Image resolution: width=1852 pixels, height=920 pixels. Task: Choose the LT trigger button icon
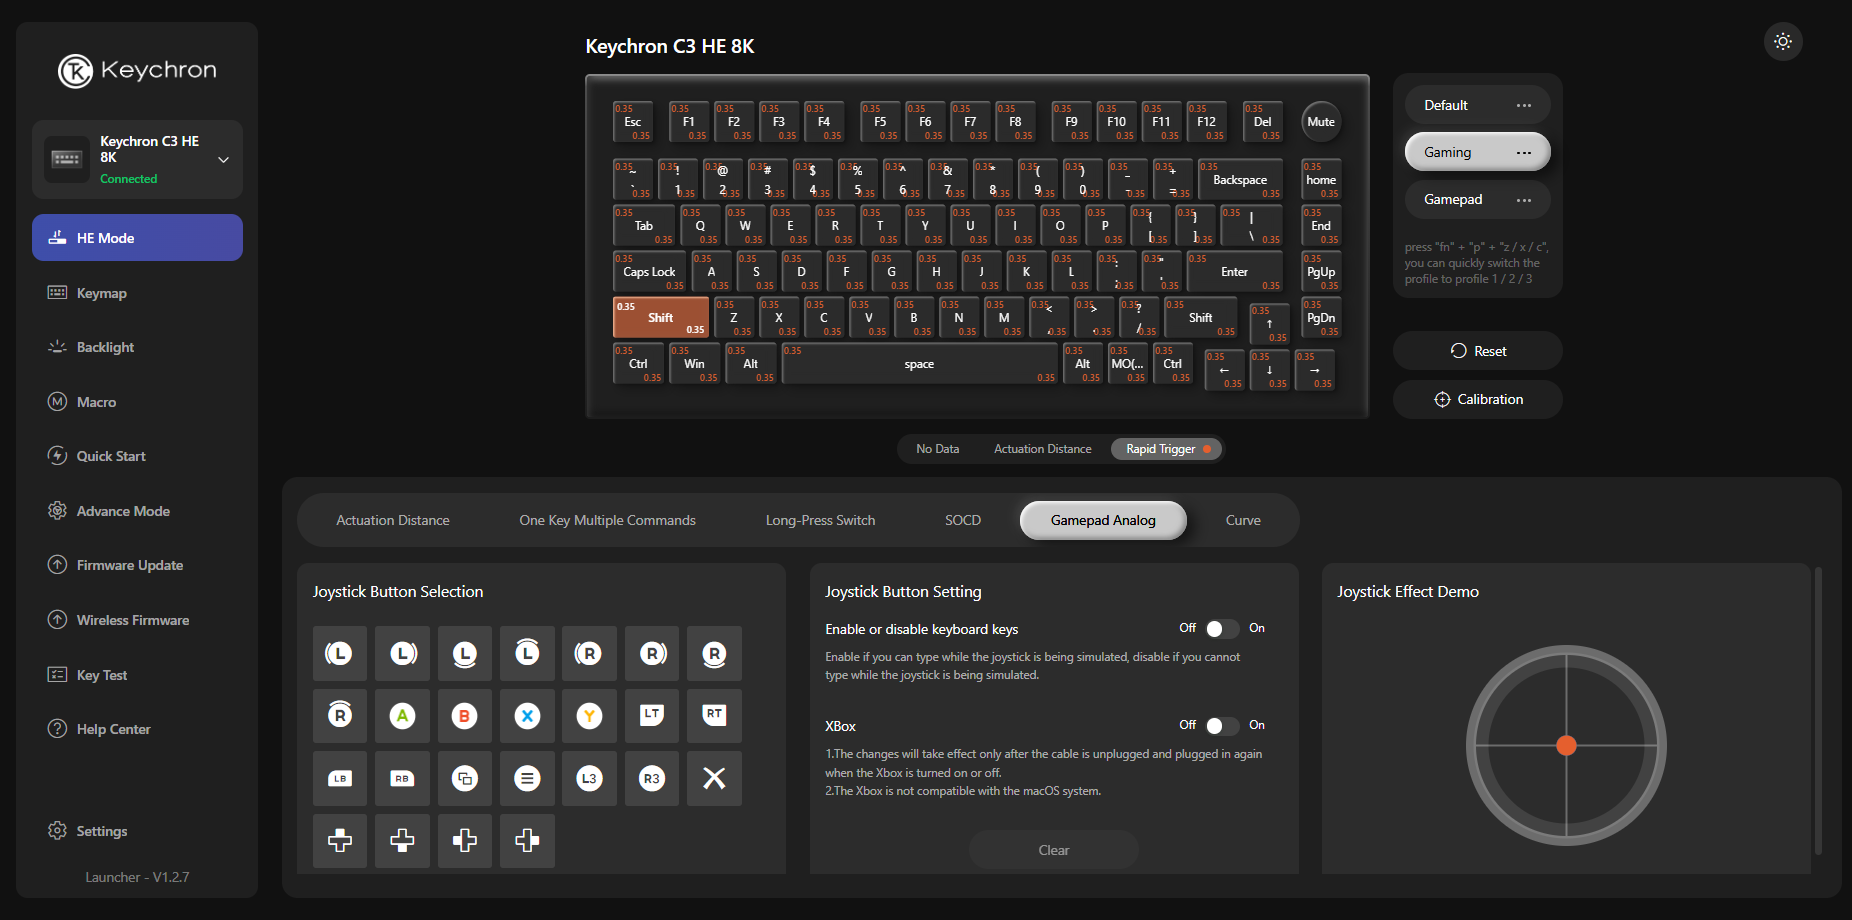click(652, 716)
